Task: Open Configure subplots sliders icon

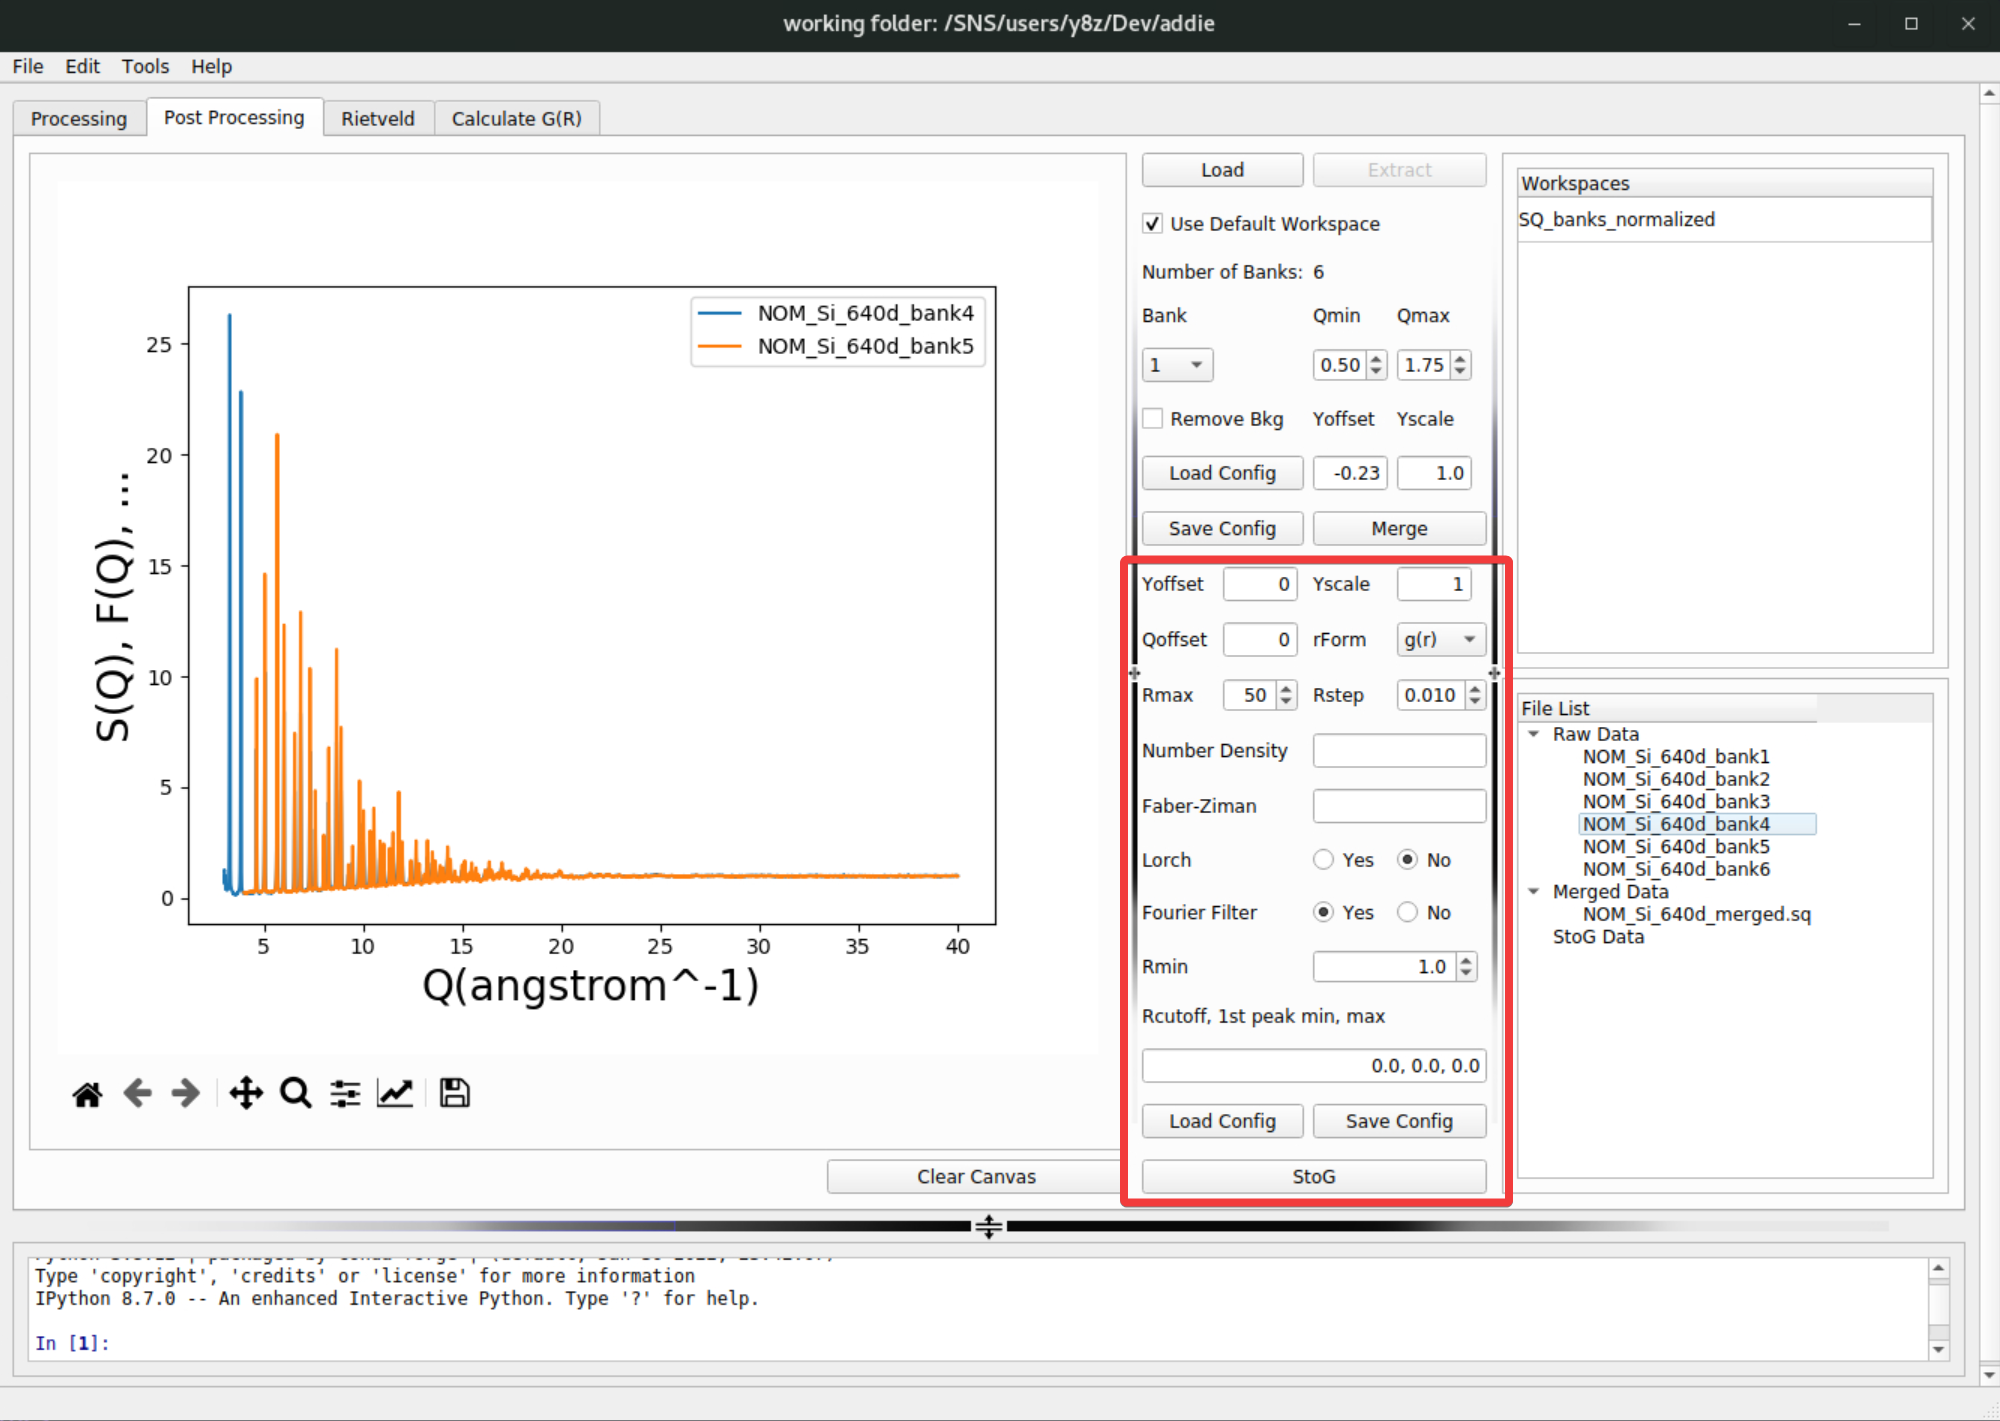Action: click(x=345, y=1094)
